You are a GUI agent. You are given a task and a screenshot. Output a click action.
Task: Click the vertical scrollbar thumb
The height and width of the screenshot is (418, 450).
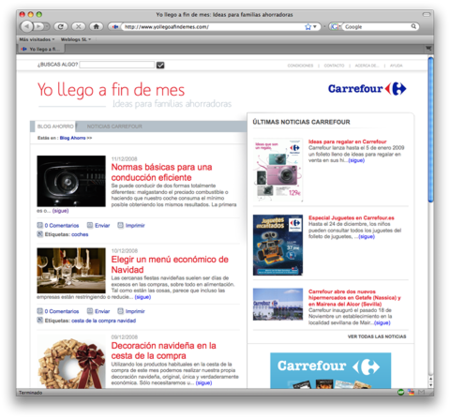click(x=431, y=129)
